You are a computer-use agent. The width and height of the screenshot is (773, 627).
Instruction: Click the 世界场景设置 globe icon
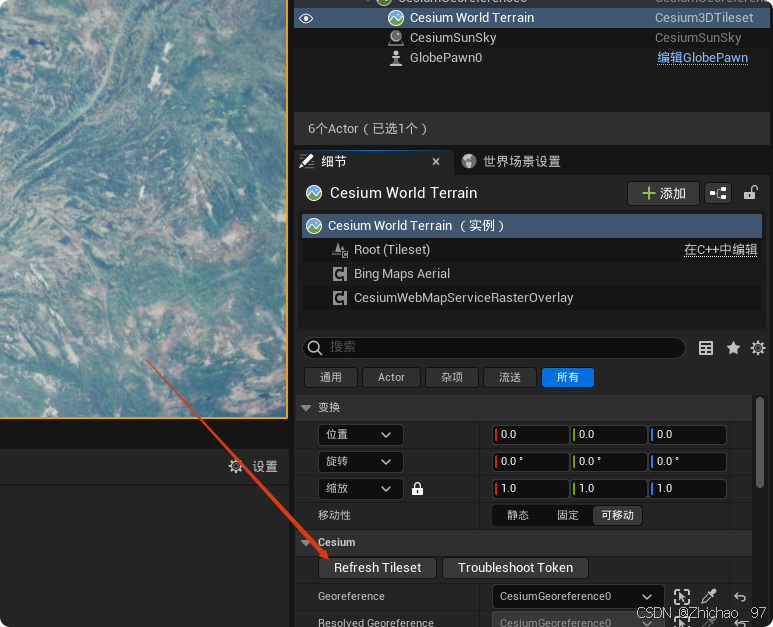click(x=469, y=161)
